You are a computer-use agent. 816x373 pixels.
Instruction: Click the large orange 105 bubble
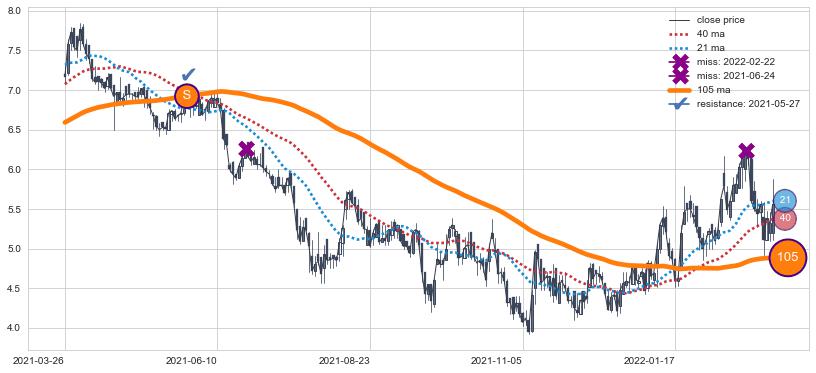pos(787,257)
